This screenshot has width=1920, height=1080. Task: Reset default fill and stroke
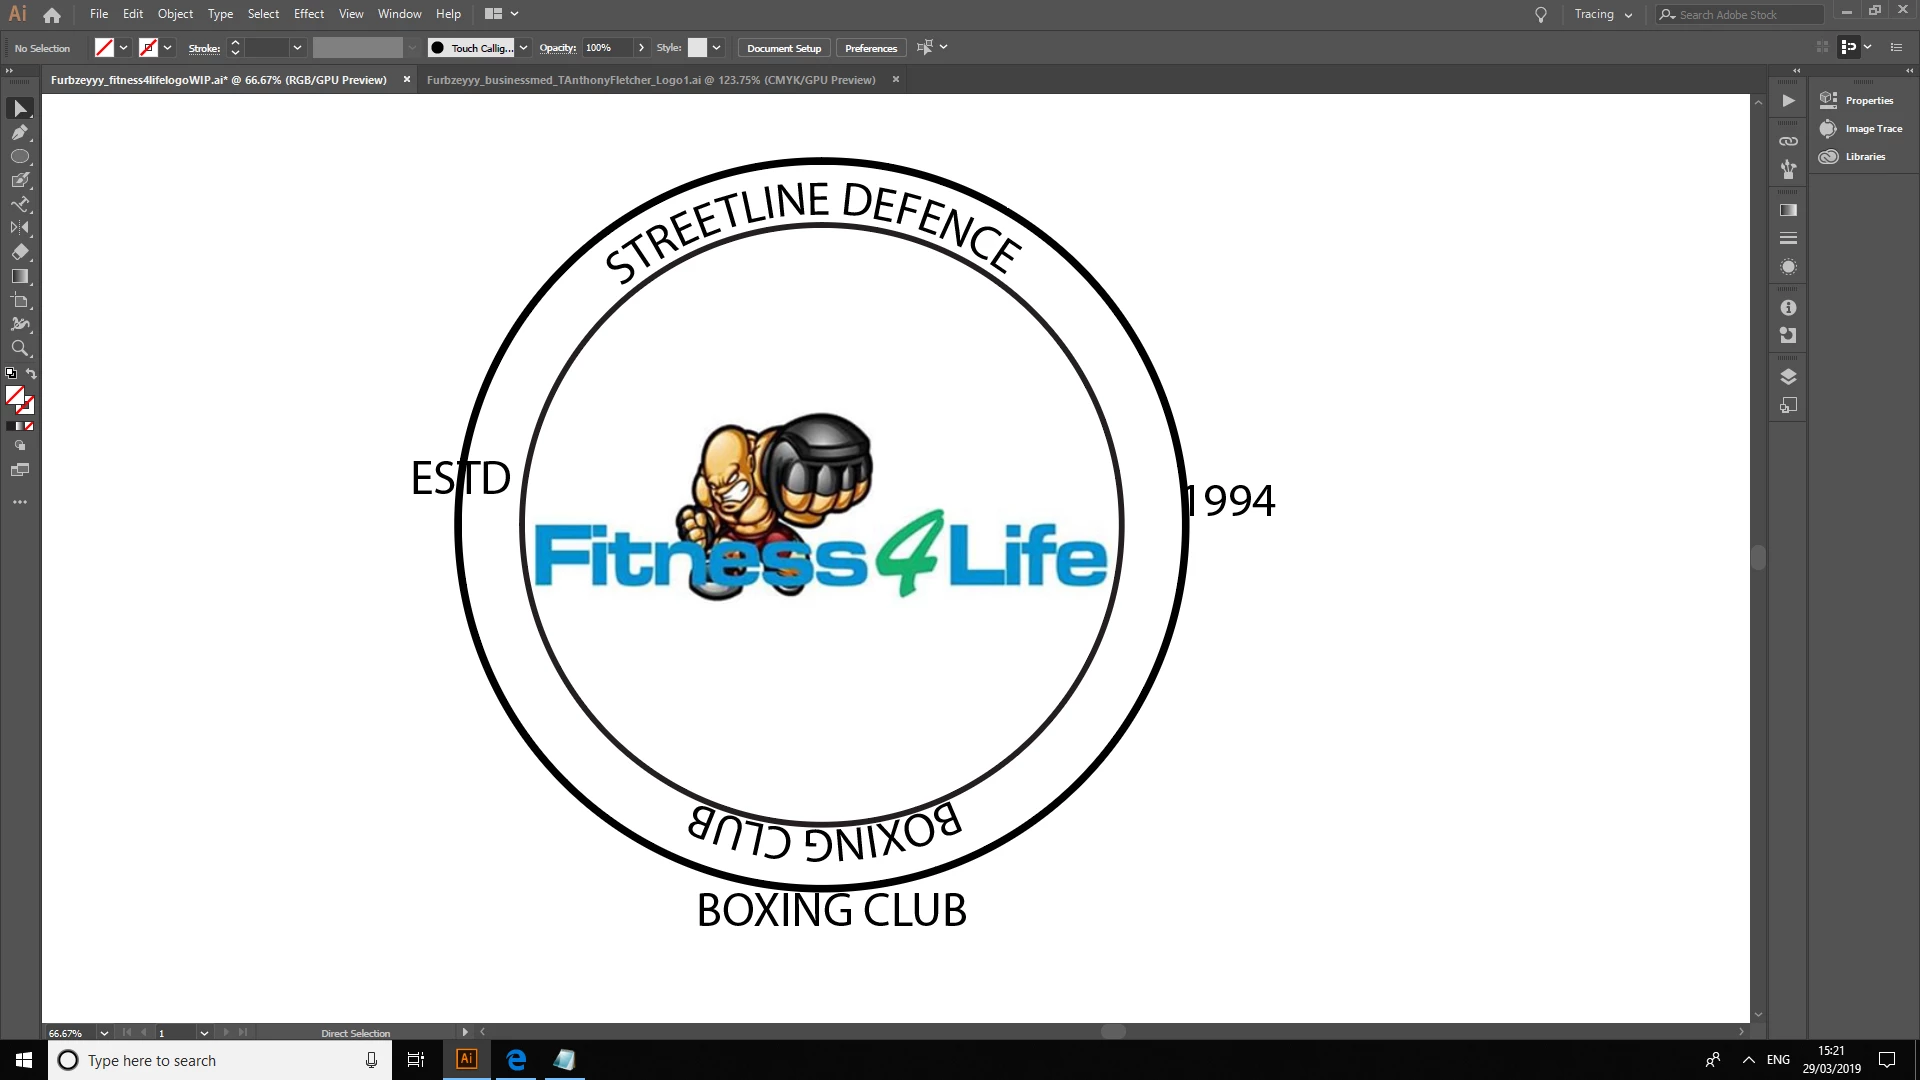11,374
